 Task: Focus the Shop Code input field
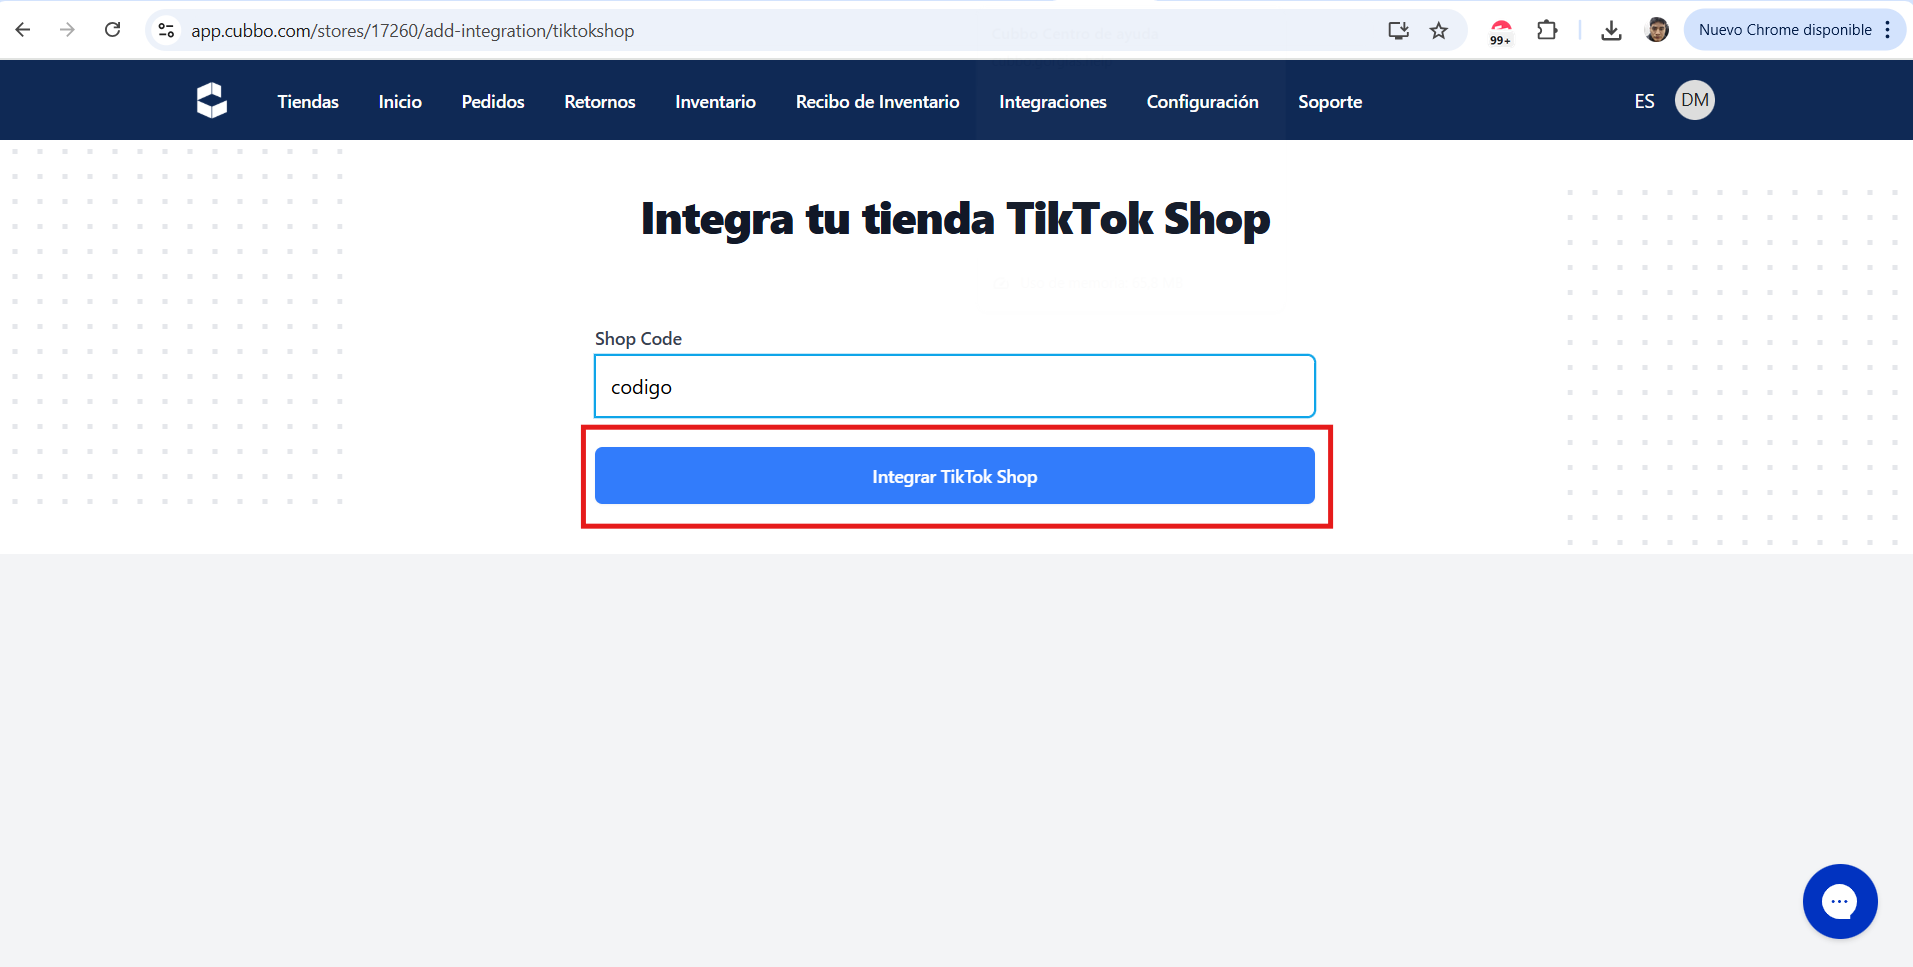[955, 386]
